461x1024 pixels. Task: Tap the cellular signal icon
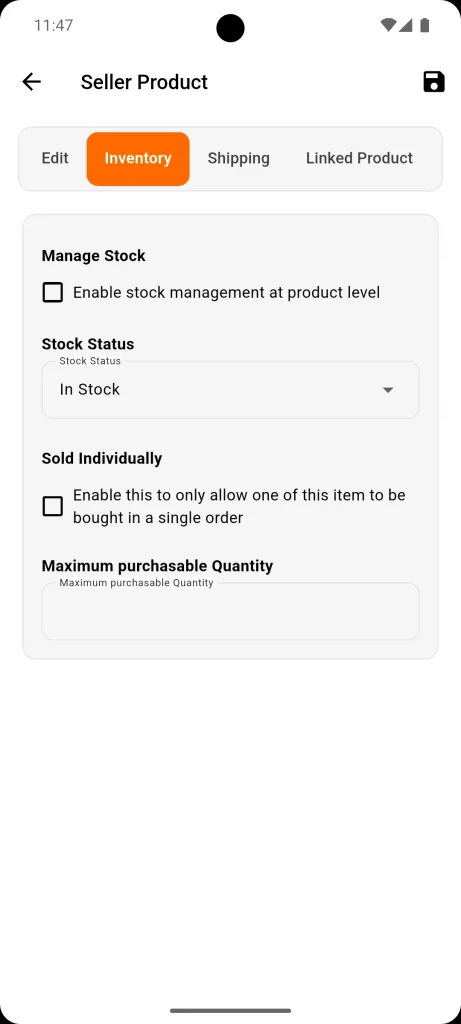pos(406,25)
